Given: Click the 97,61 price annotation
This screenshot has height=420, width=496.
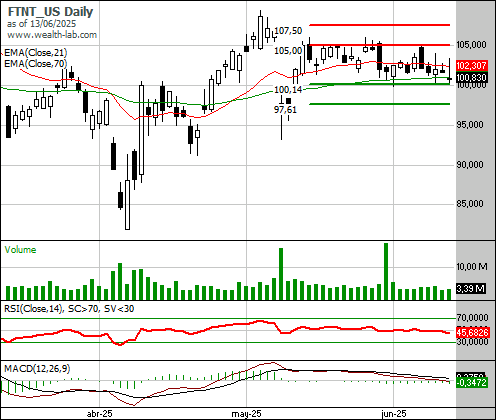Looking at the screenshot, I should pyautogui.click(x=285, y=109).
